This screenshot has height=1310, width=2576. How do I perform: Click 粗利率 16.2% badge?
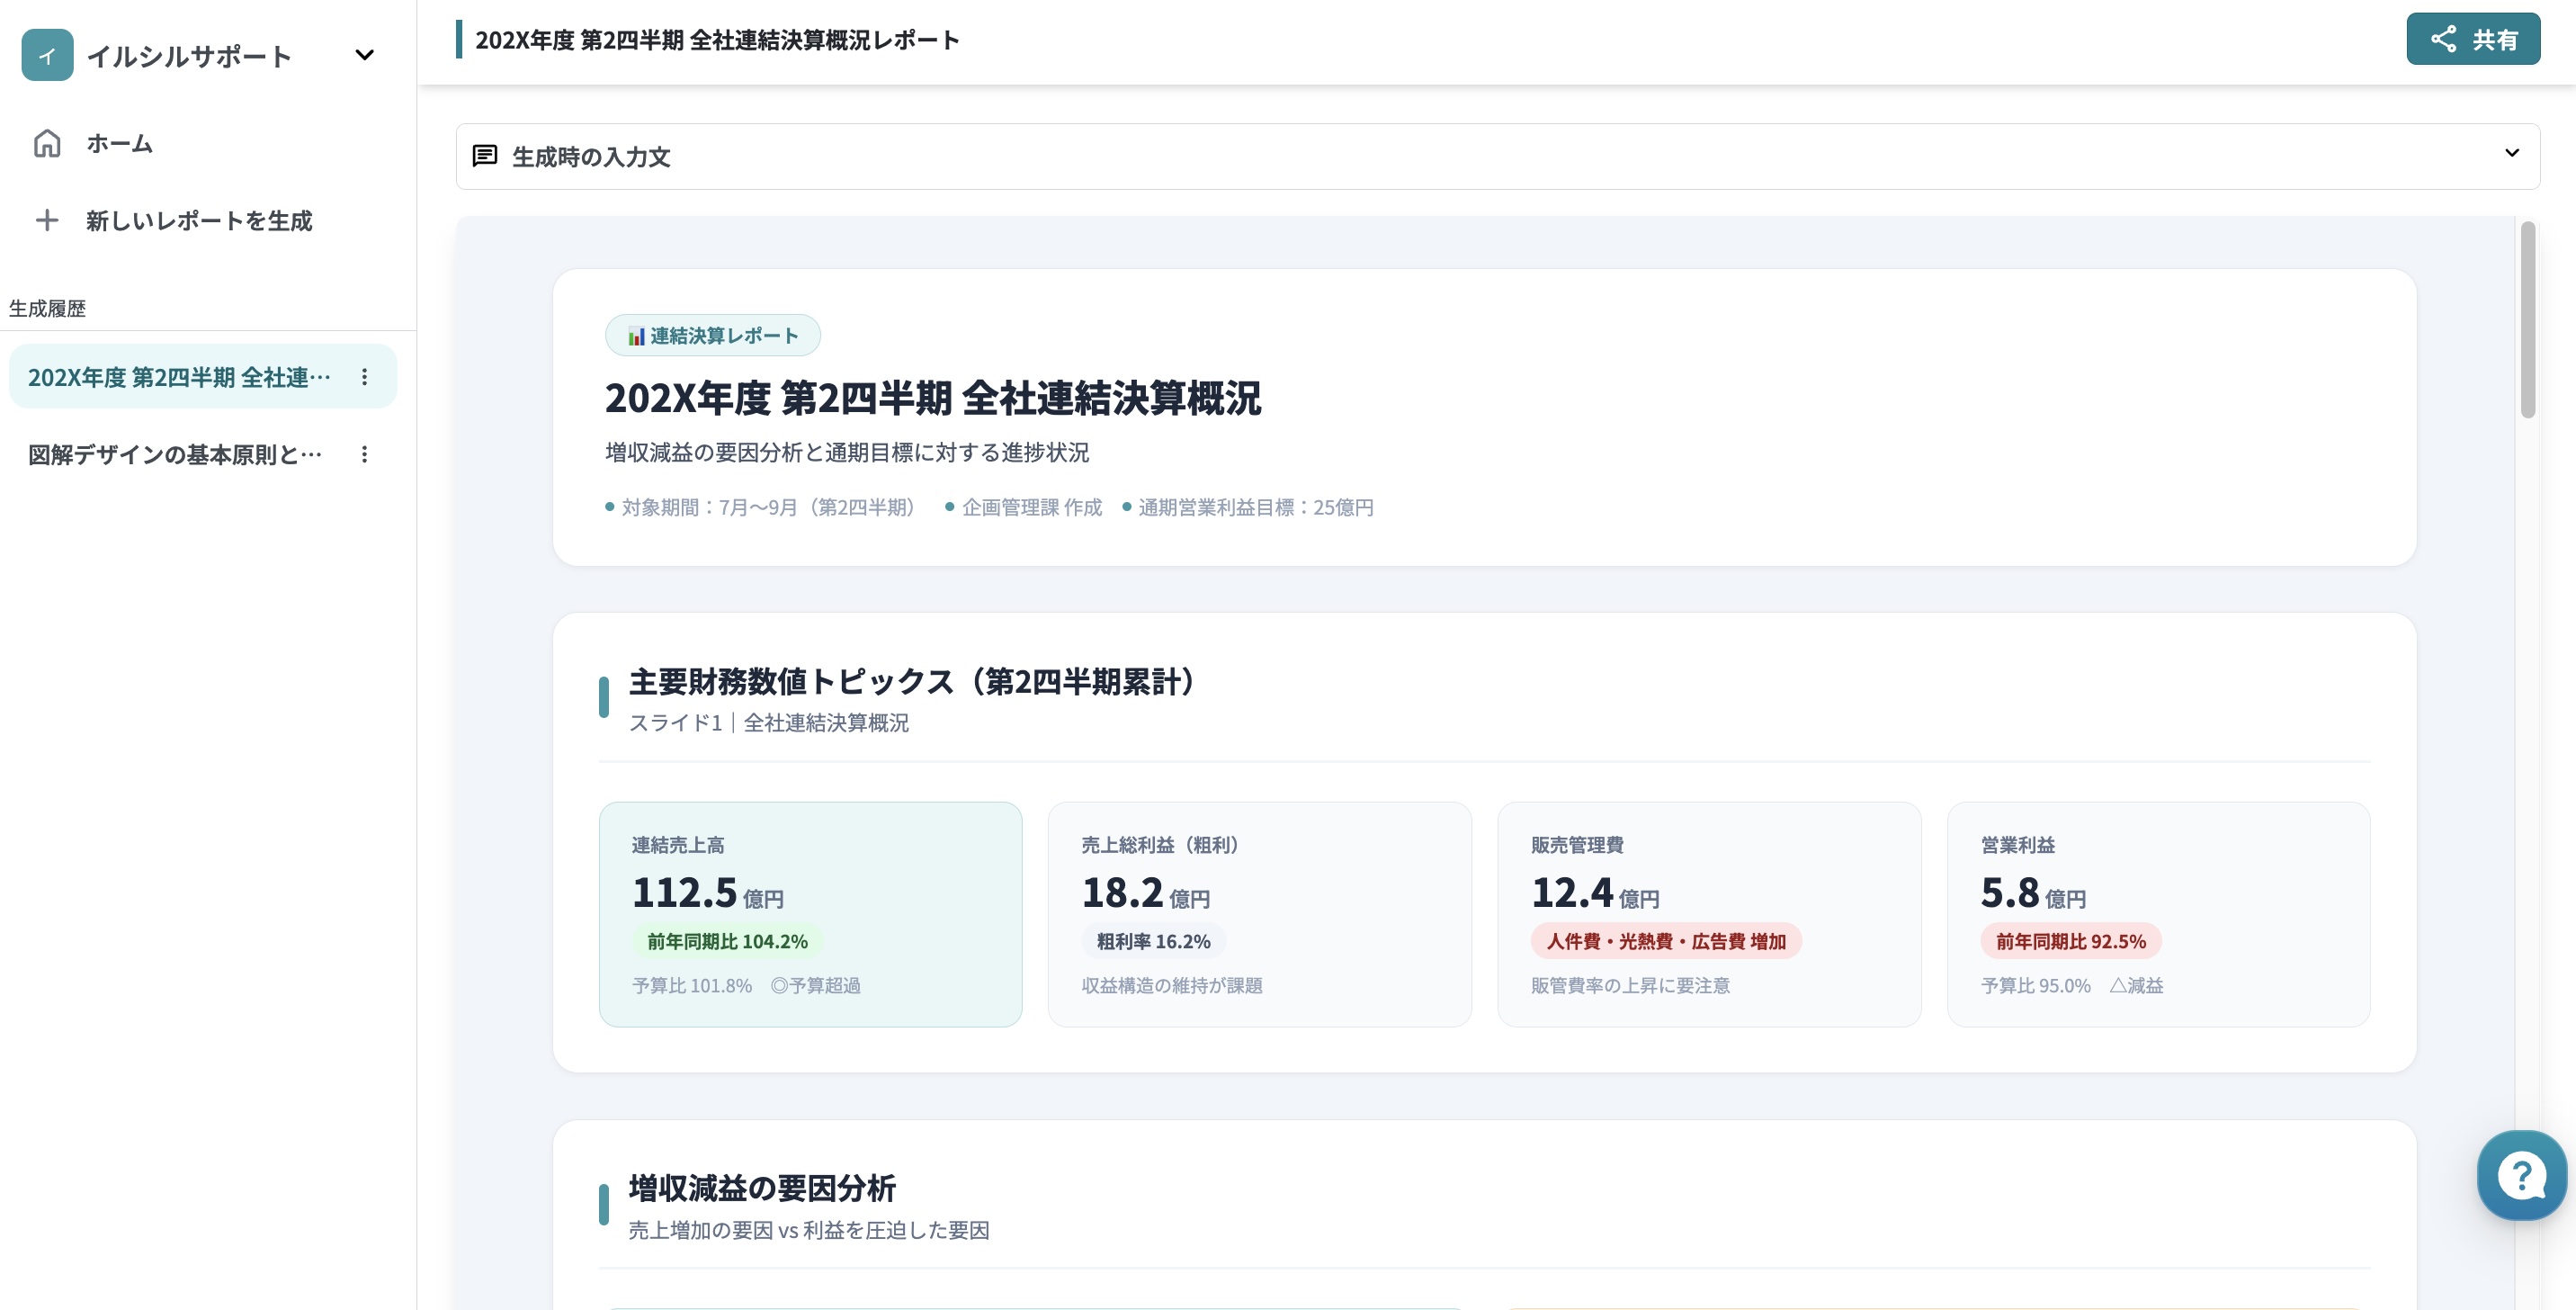pyautogui.click(x=1154, y=941)
